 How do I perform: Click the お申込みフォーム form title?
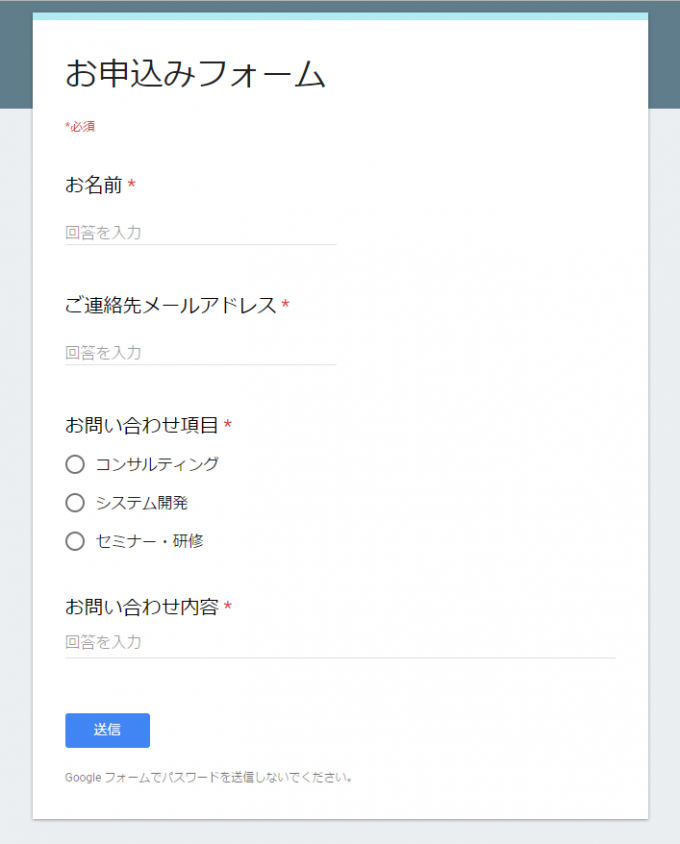click(196, 72)
